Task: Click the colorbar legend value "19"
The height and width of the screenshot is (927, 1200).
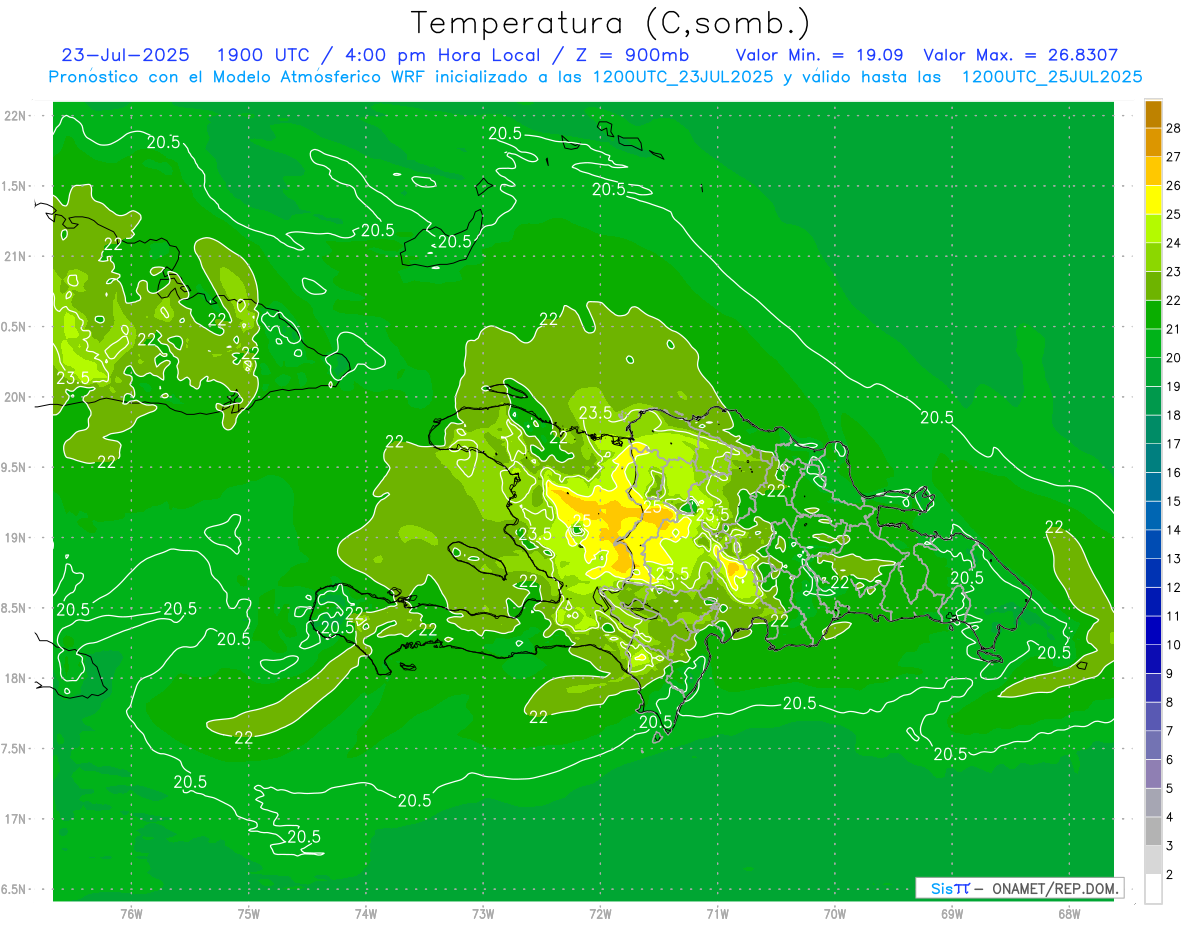Action: pos(1174,386)
